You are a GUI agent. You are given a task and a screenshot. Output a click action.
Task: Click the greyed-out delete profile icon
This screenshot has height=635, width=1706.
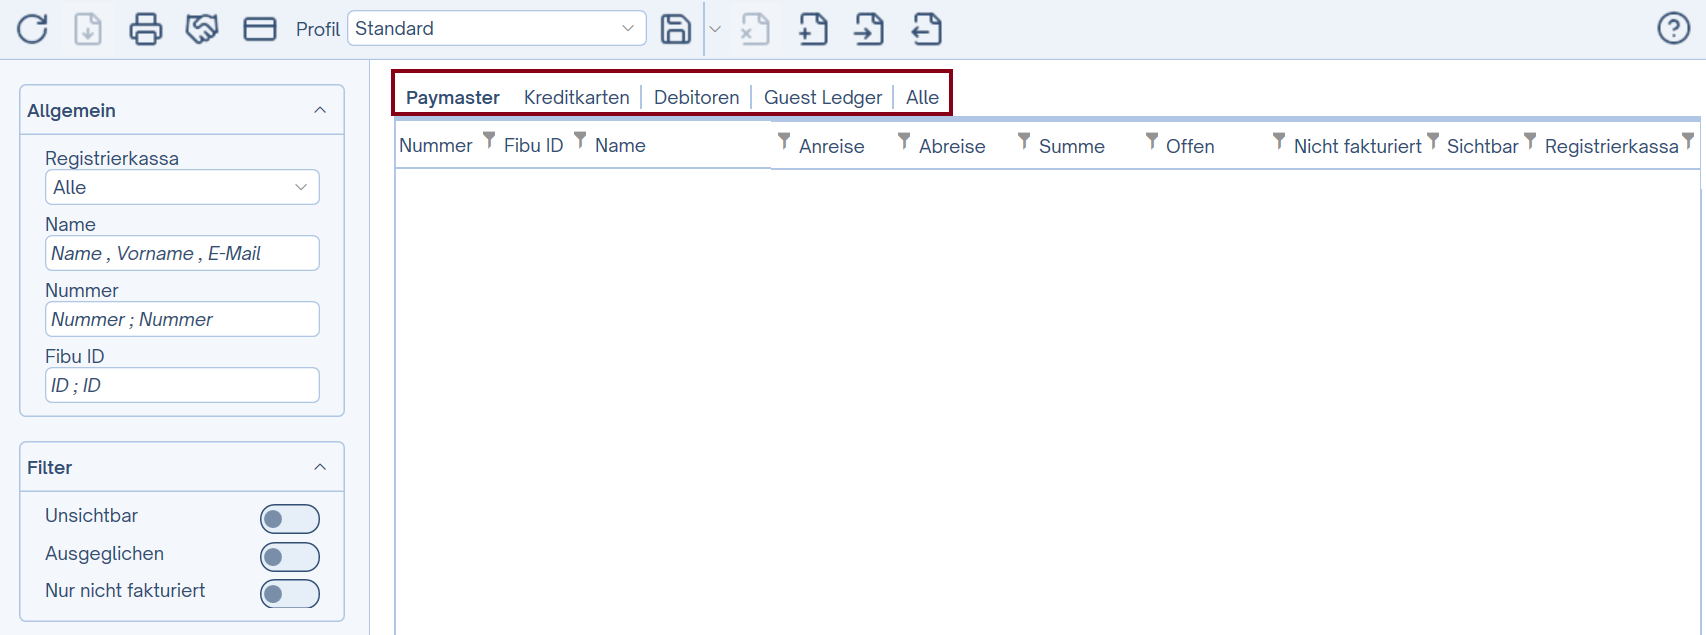point(755,29)
